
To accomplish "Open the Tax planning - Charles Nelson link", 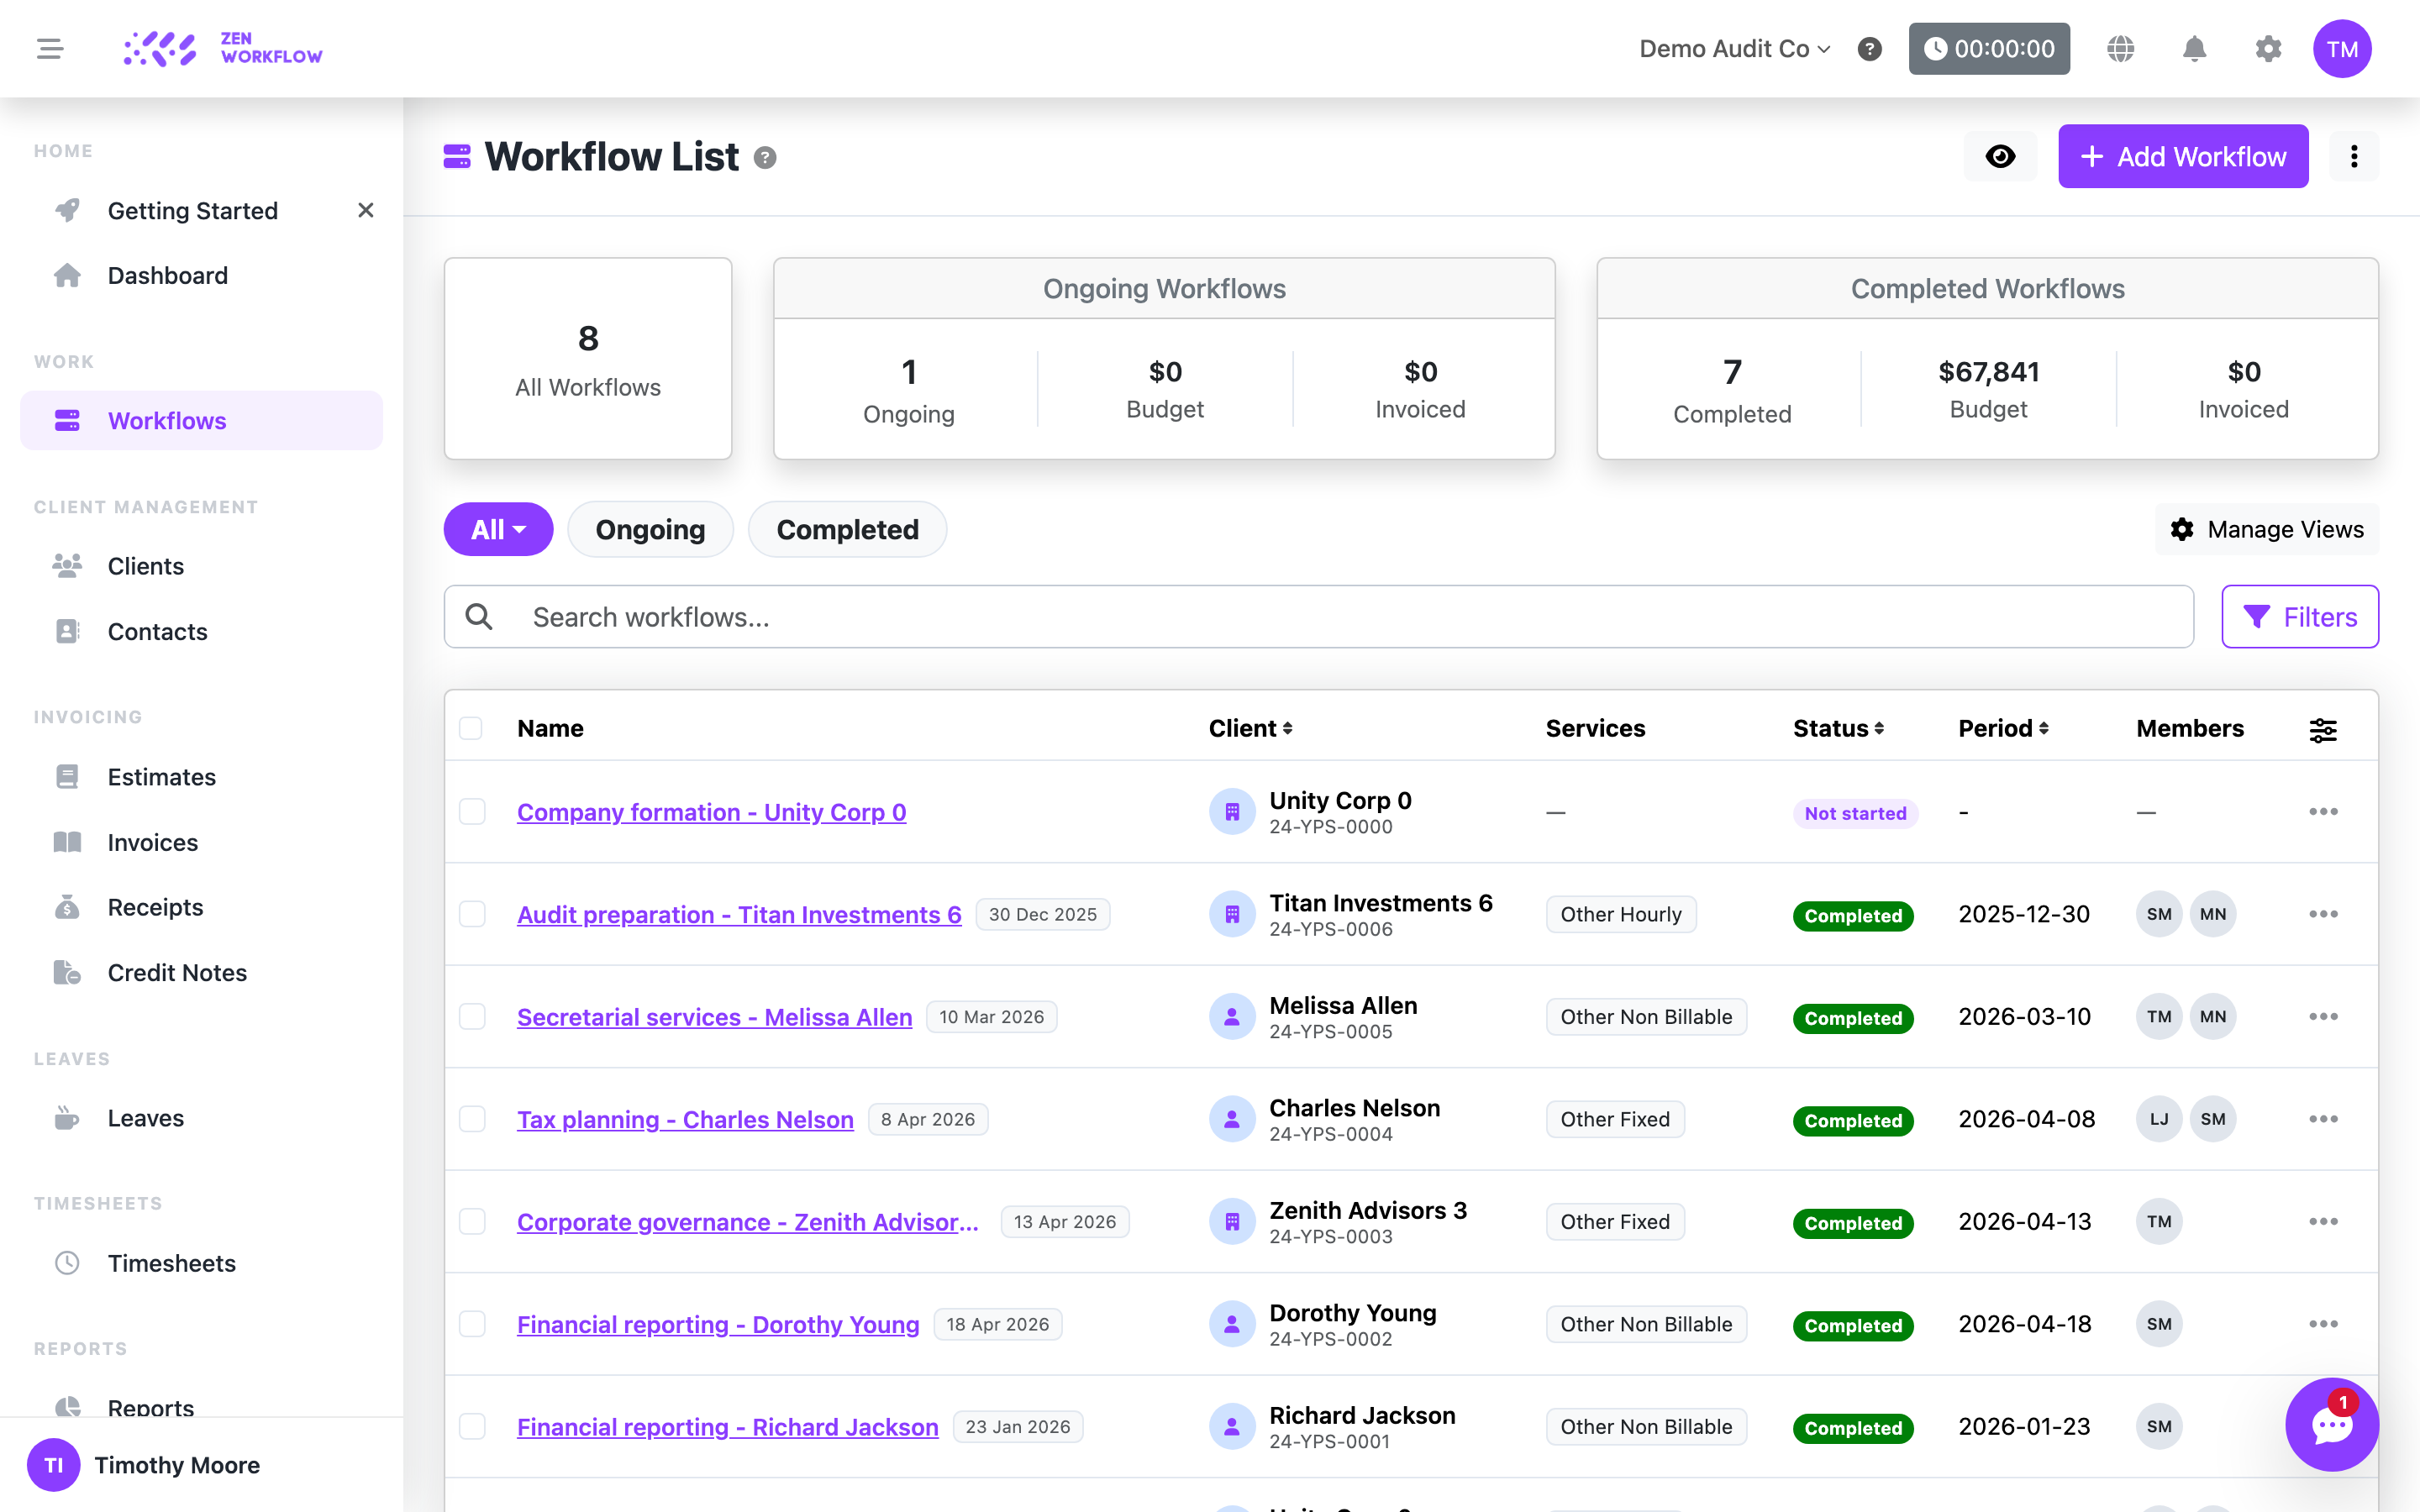I will (x=685, y=1119).
